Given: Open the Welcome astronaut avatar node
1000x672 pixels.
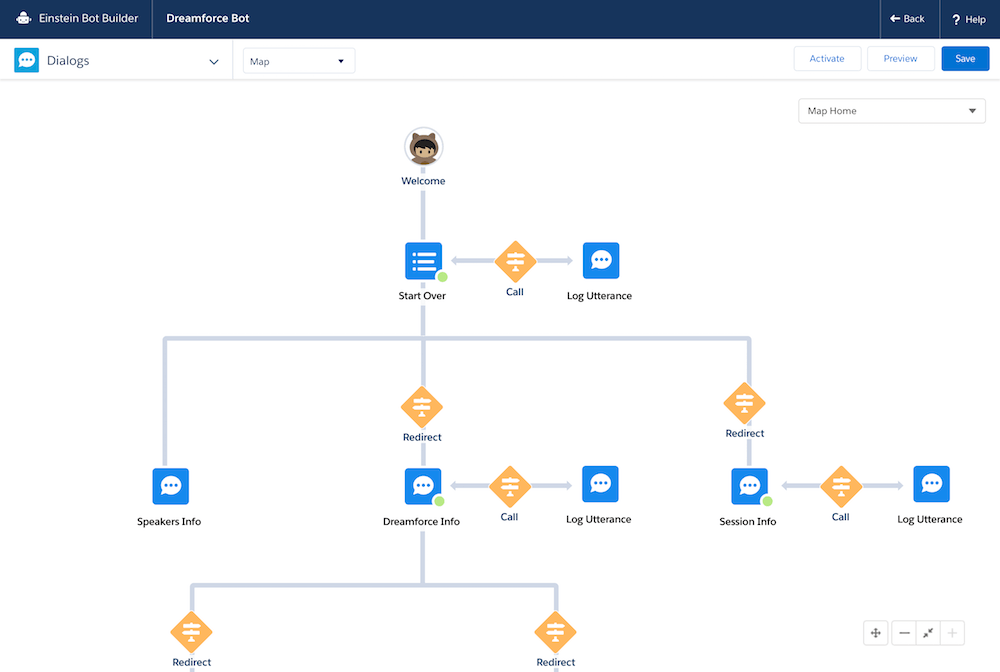Looking at the screenshot, I should coord(423,147).
